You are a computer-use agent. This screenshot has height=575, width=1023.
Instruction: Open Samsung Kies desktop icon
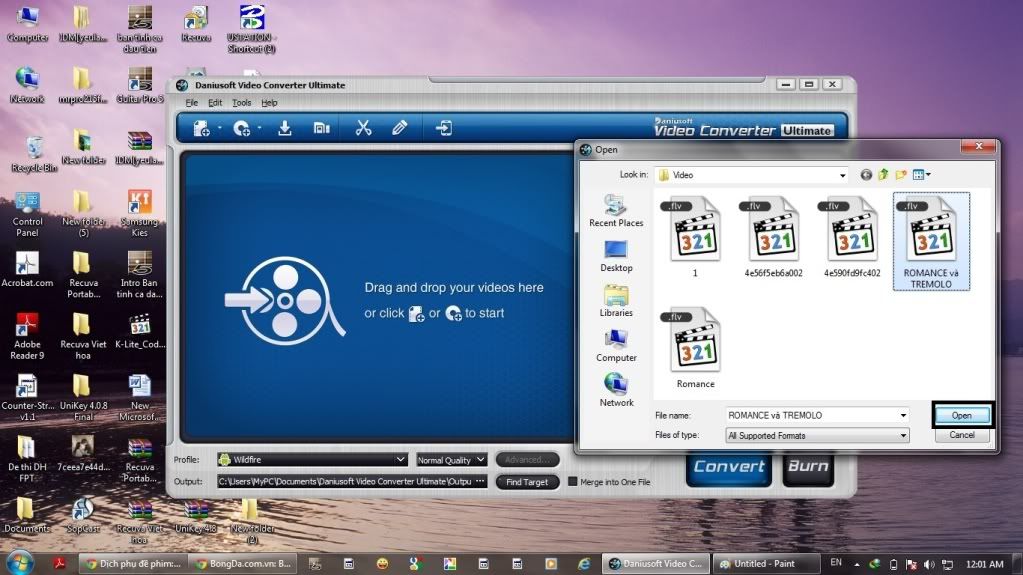coord(140,215)
